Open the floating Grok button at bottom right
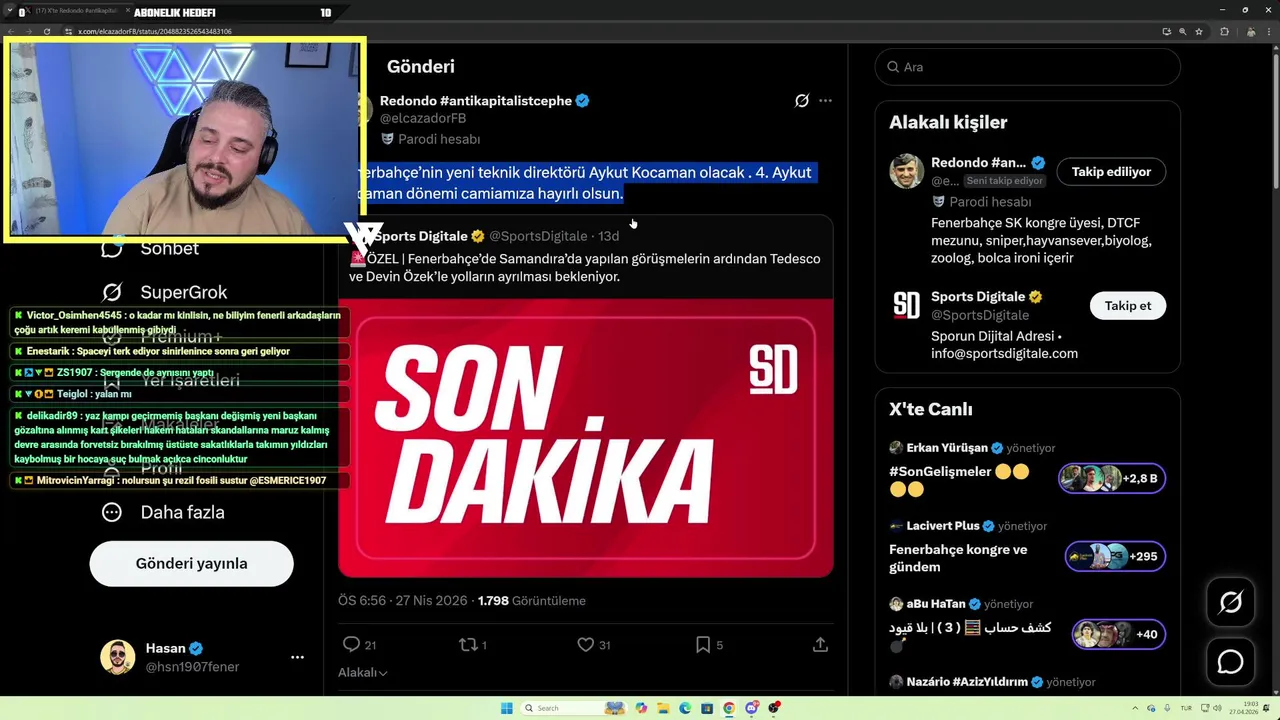 tap(1230, 602)
